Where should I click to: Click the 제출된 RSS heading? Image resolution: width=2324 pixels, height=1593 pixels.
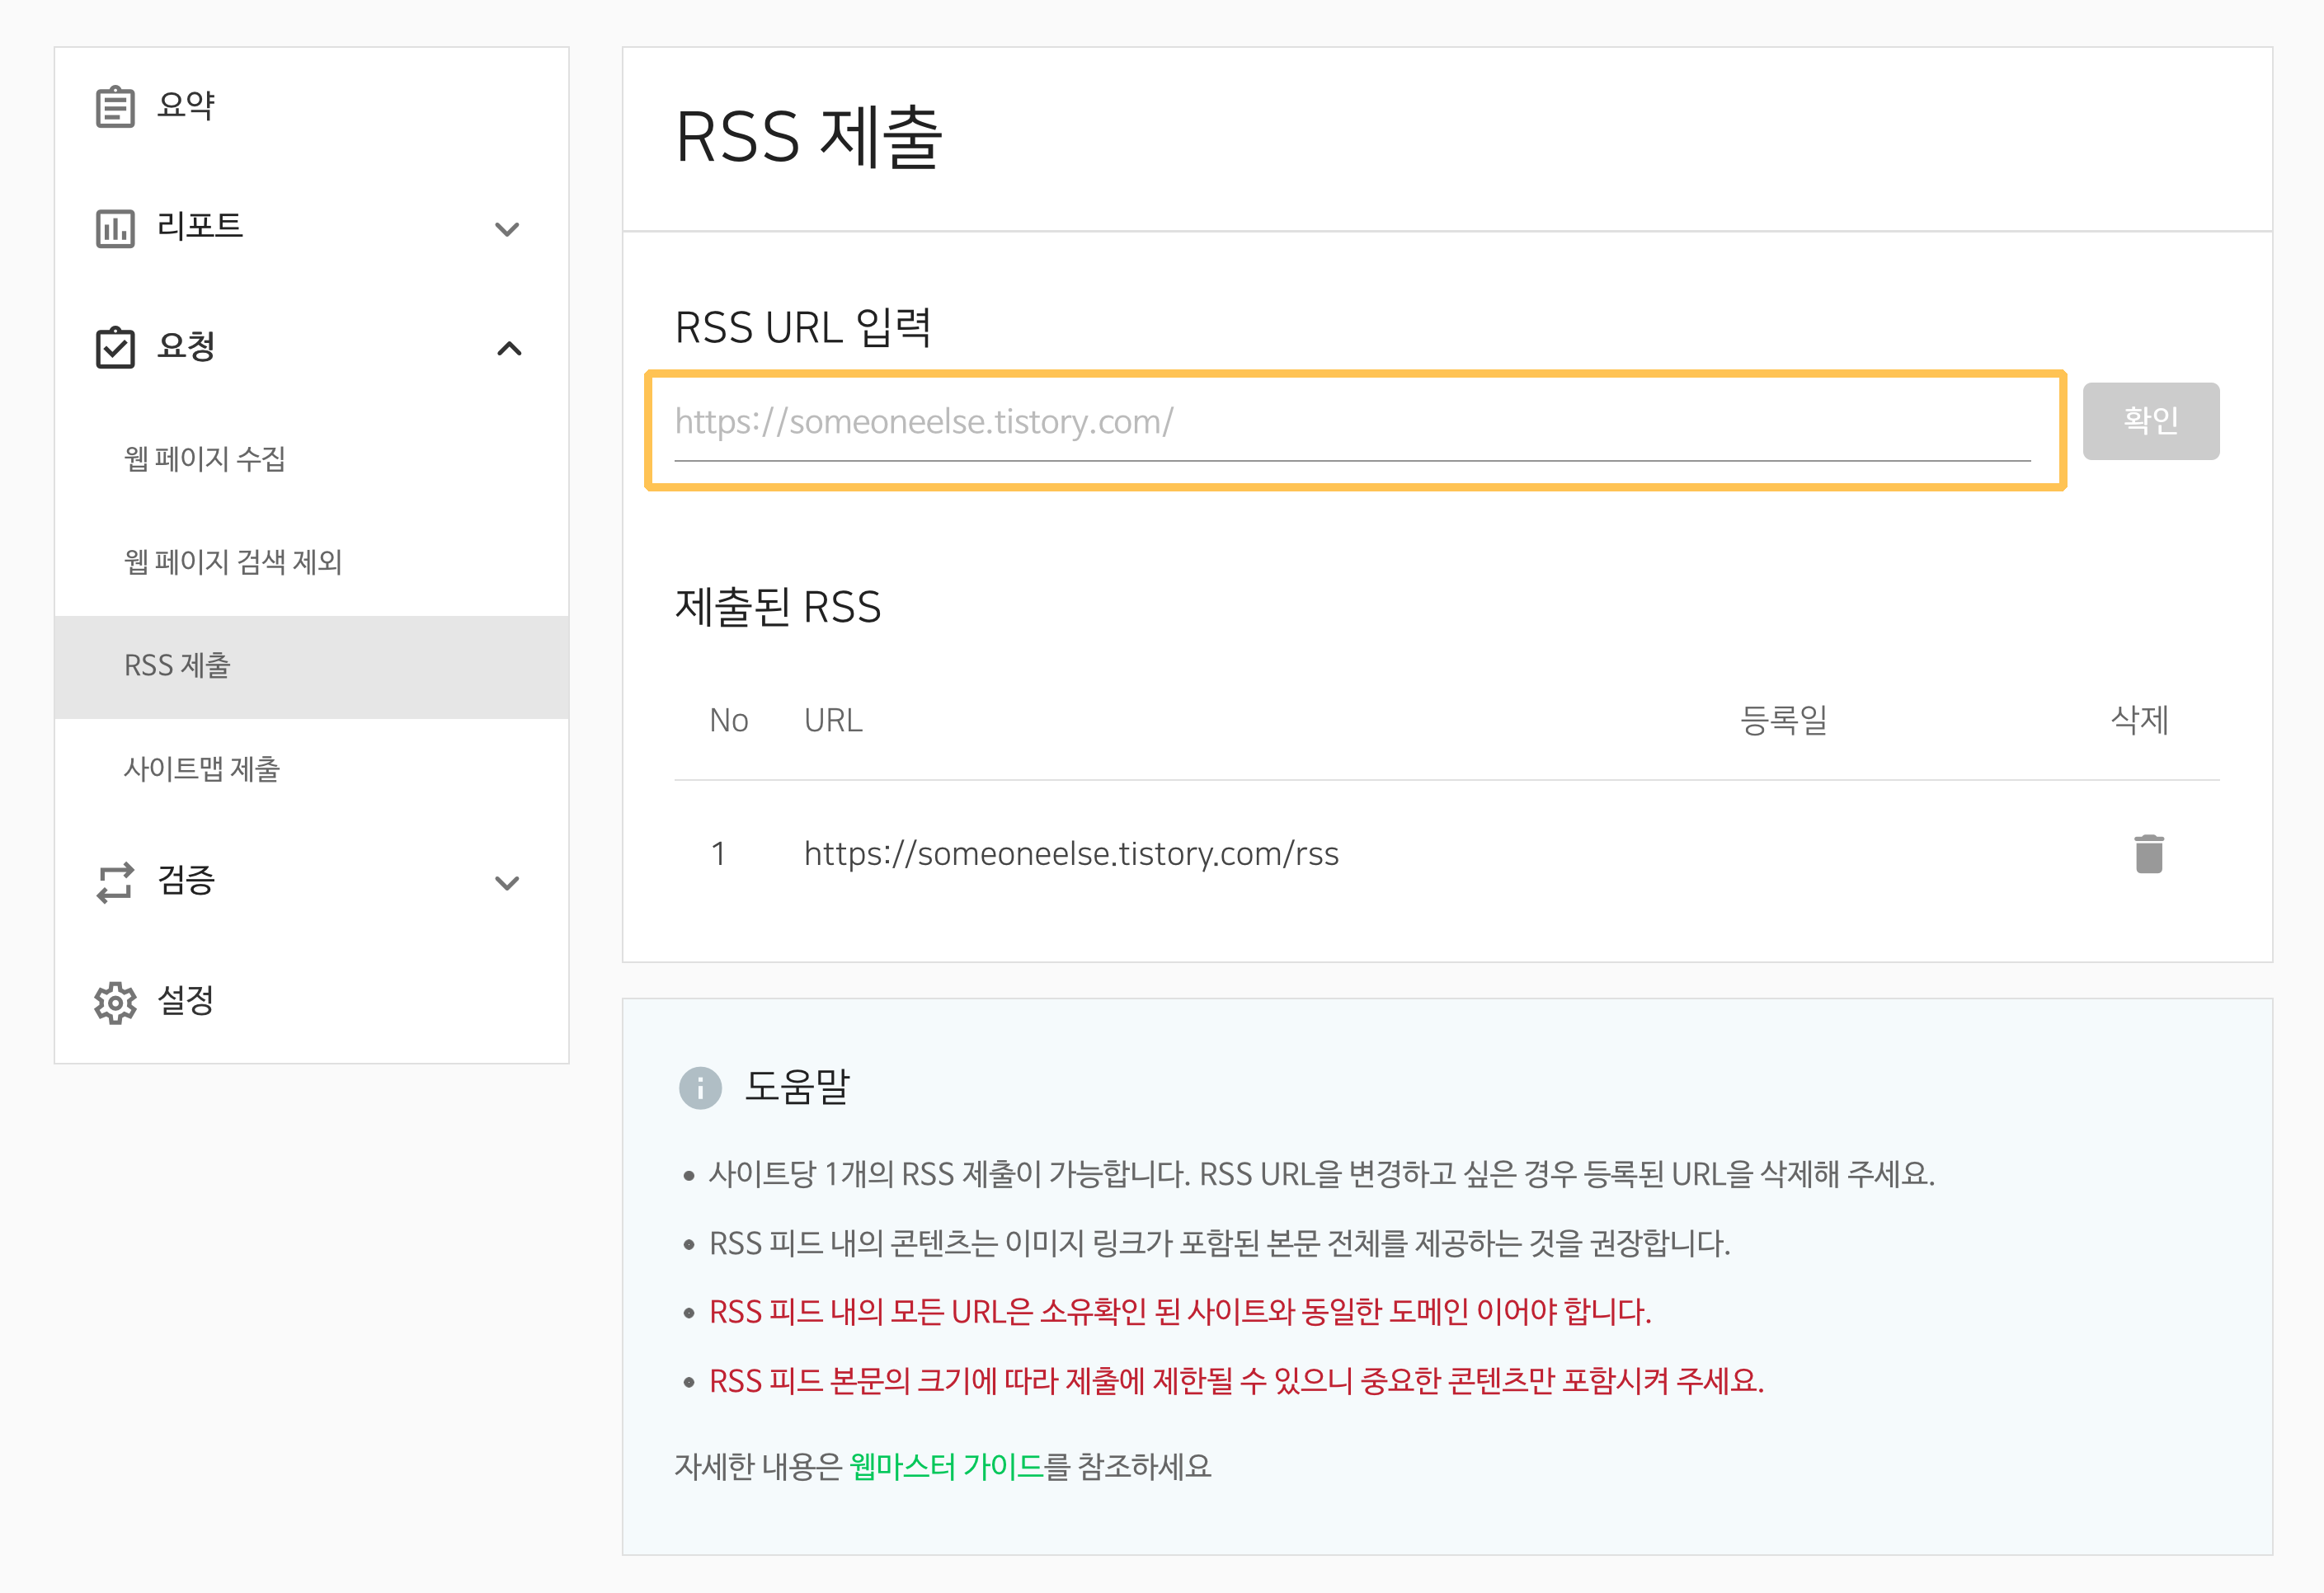778,607
